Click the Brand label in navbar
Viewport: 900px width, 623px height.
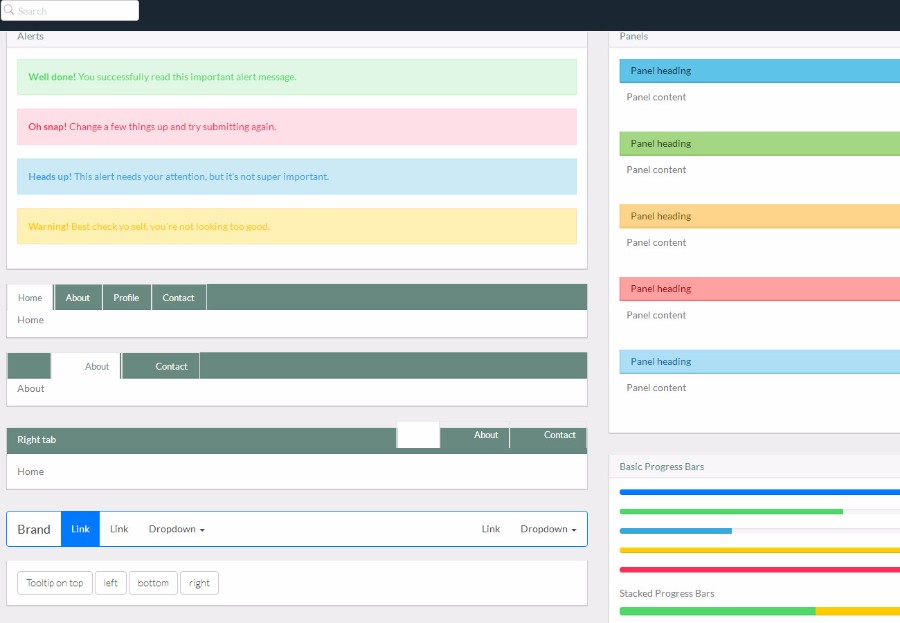tap(34, 529)
